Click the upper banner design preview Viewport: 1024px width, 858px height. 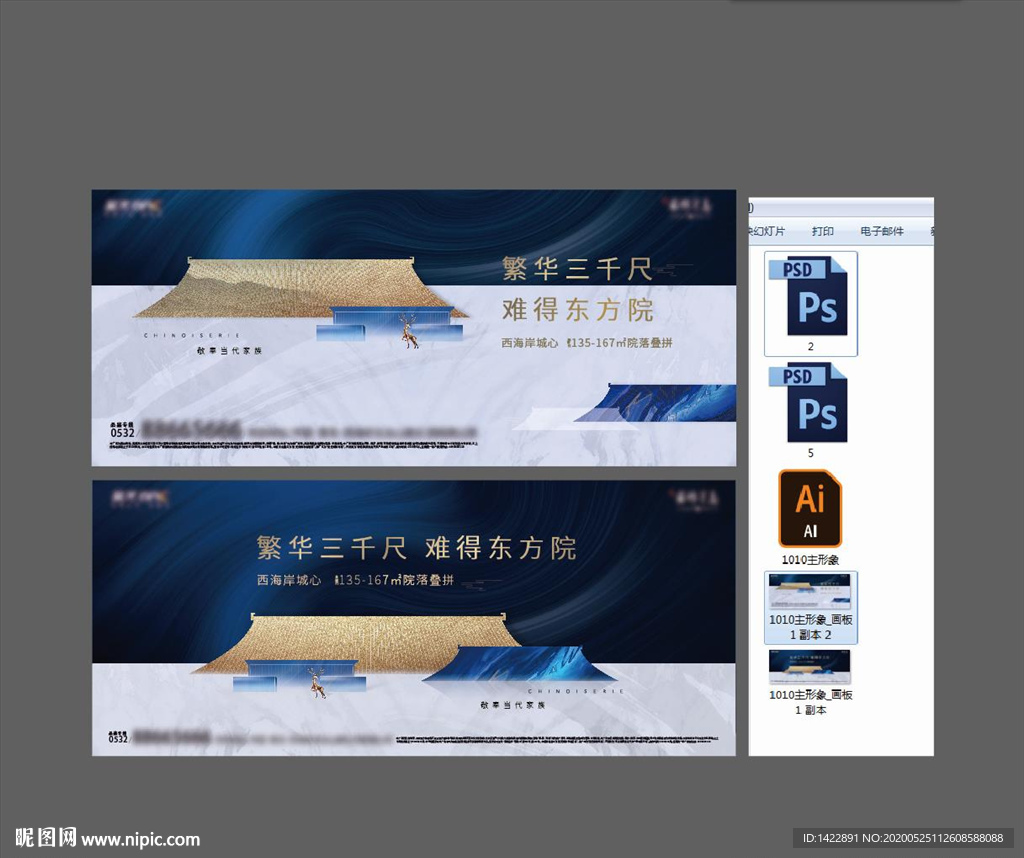coord(414,328)
